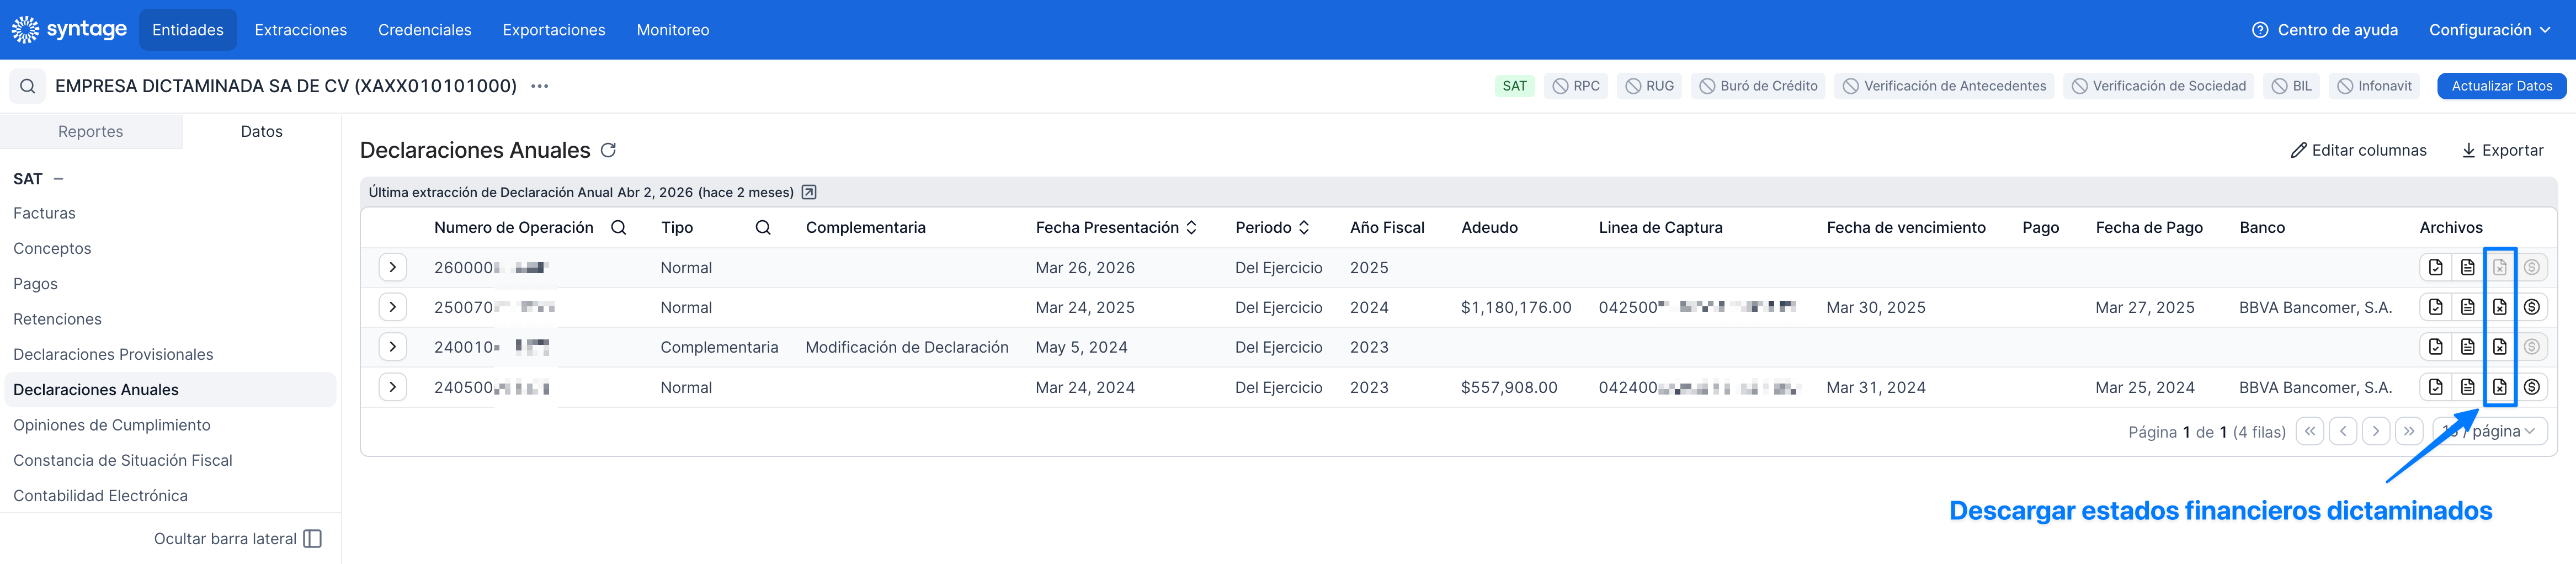This screenshot has height=564, width=2576.
Task: Toggle the Infonavit source badge
Action: [2374, 86]
